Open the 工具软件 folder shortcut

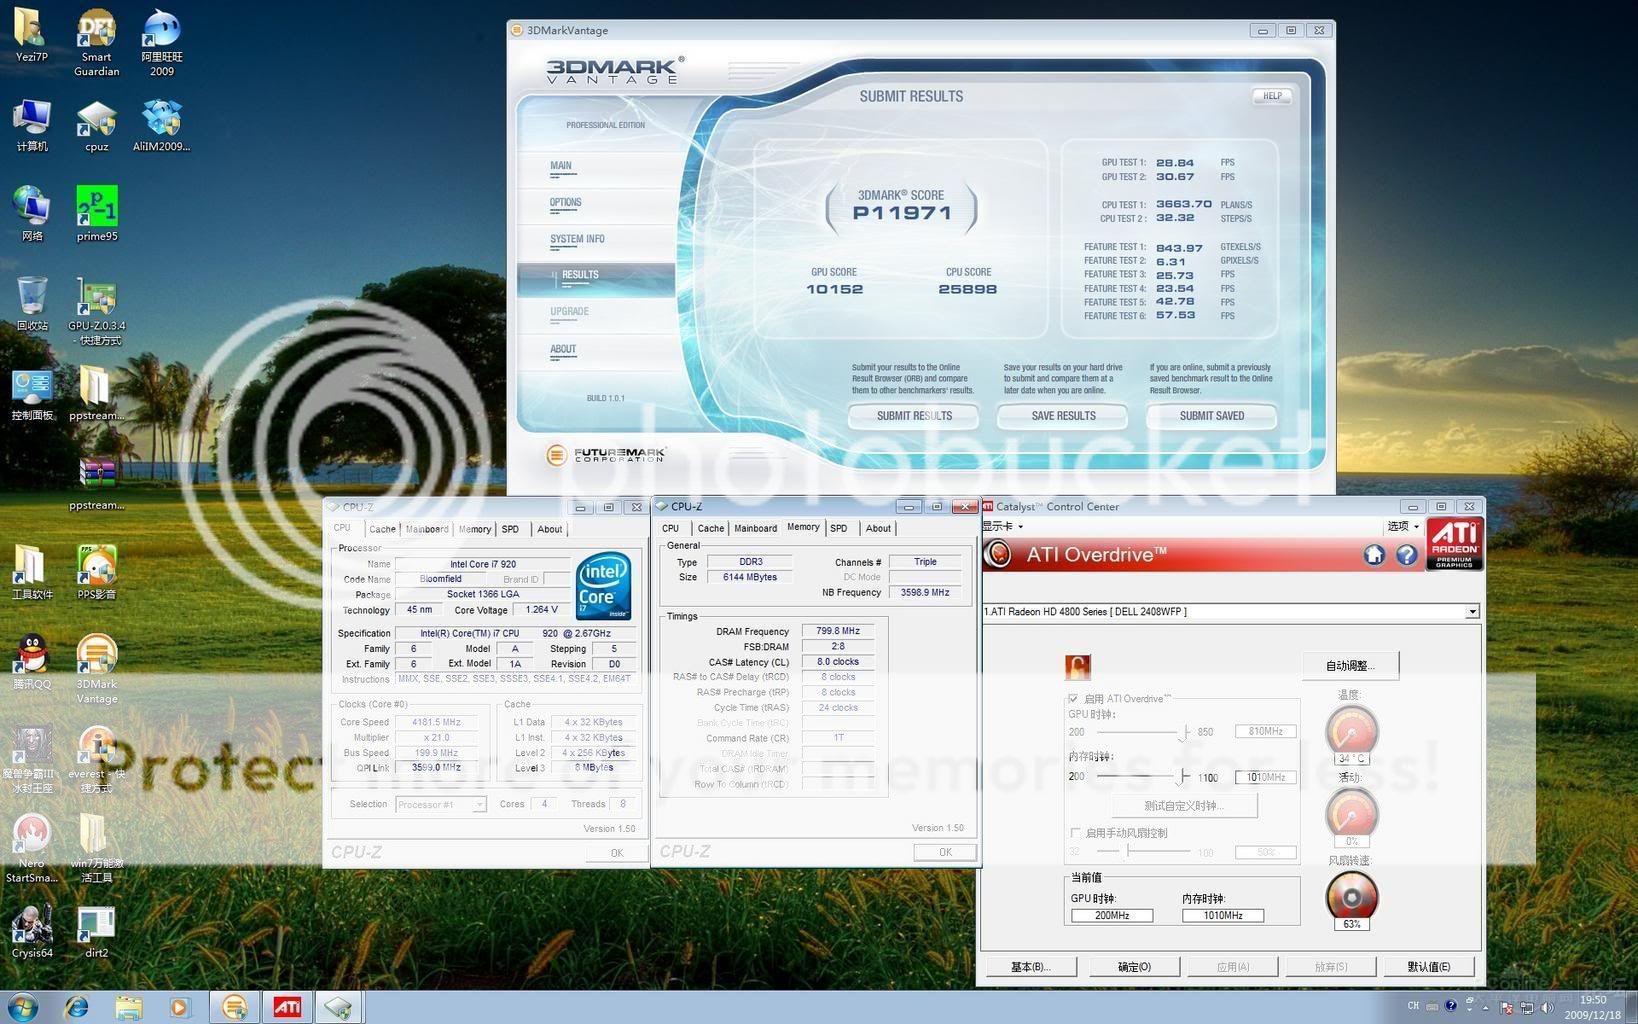pos(31,572)
